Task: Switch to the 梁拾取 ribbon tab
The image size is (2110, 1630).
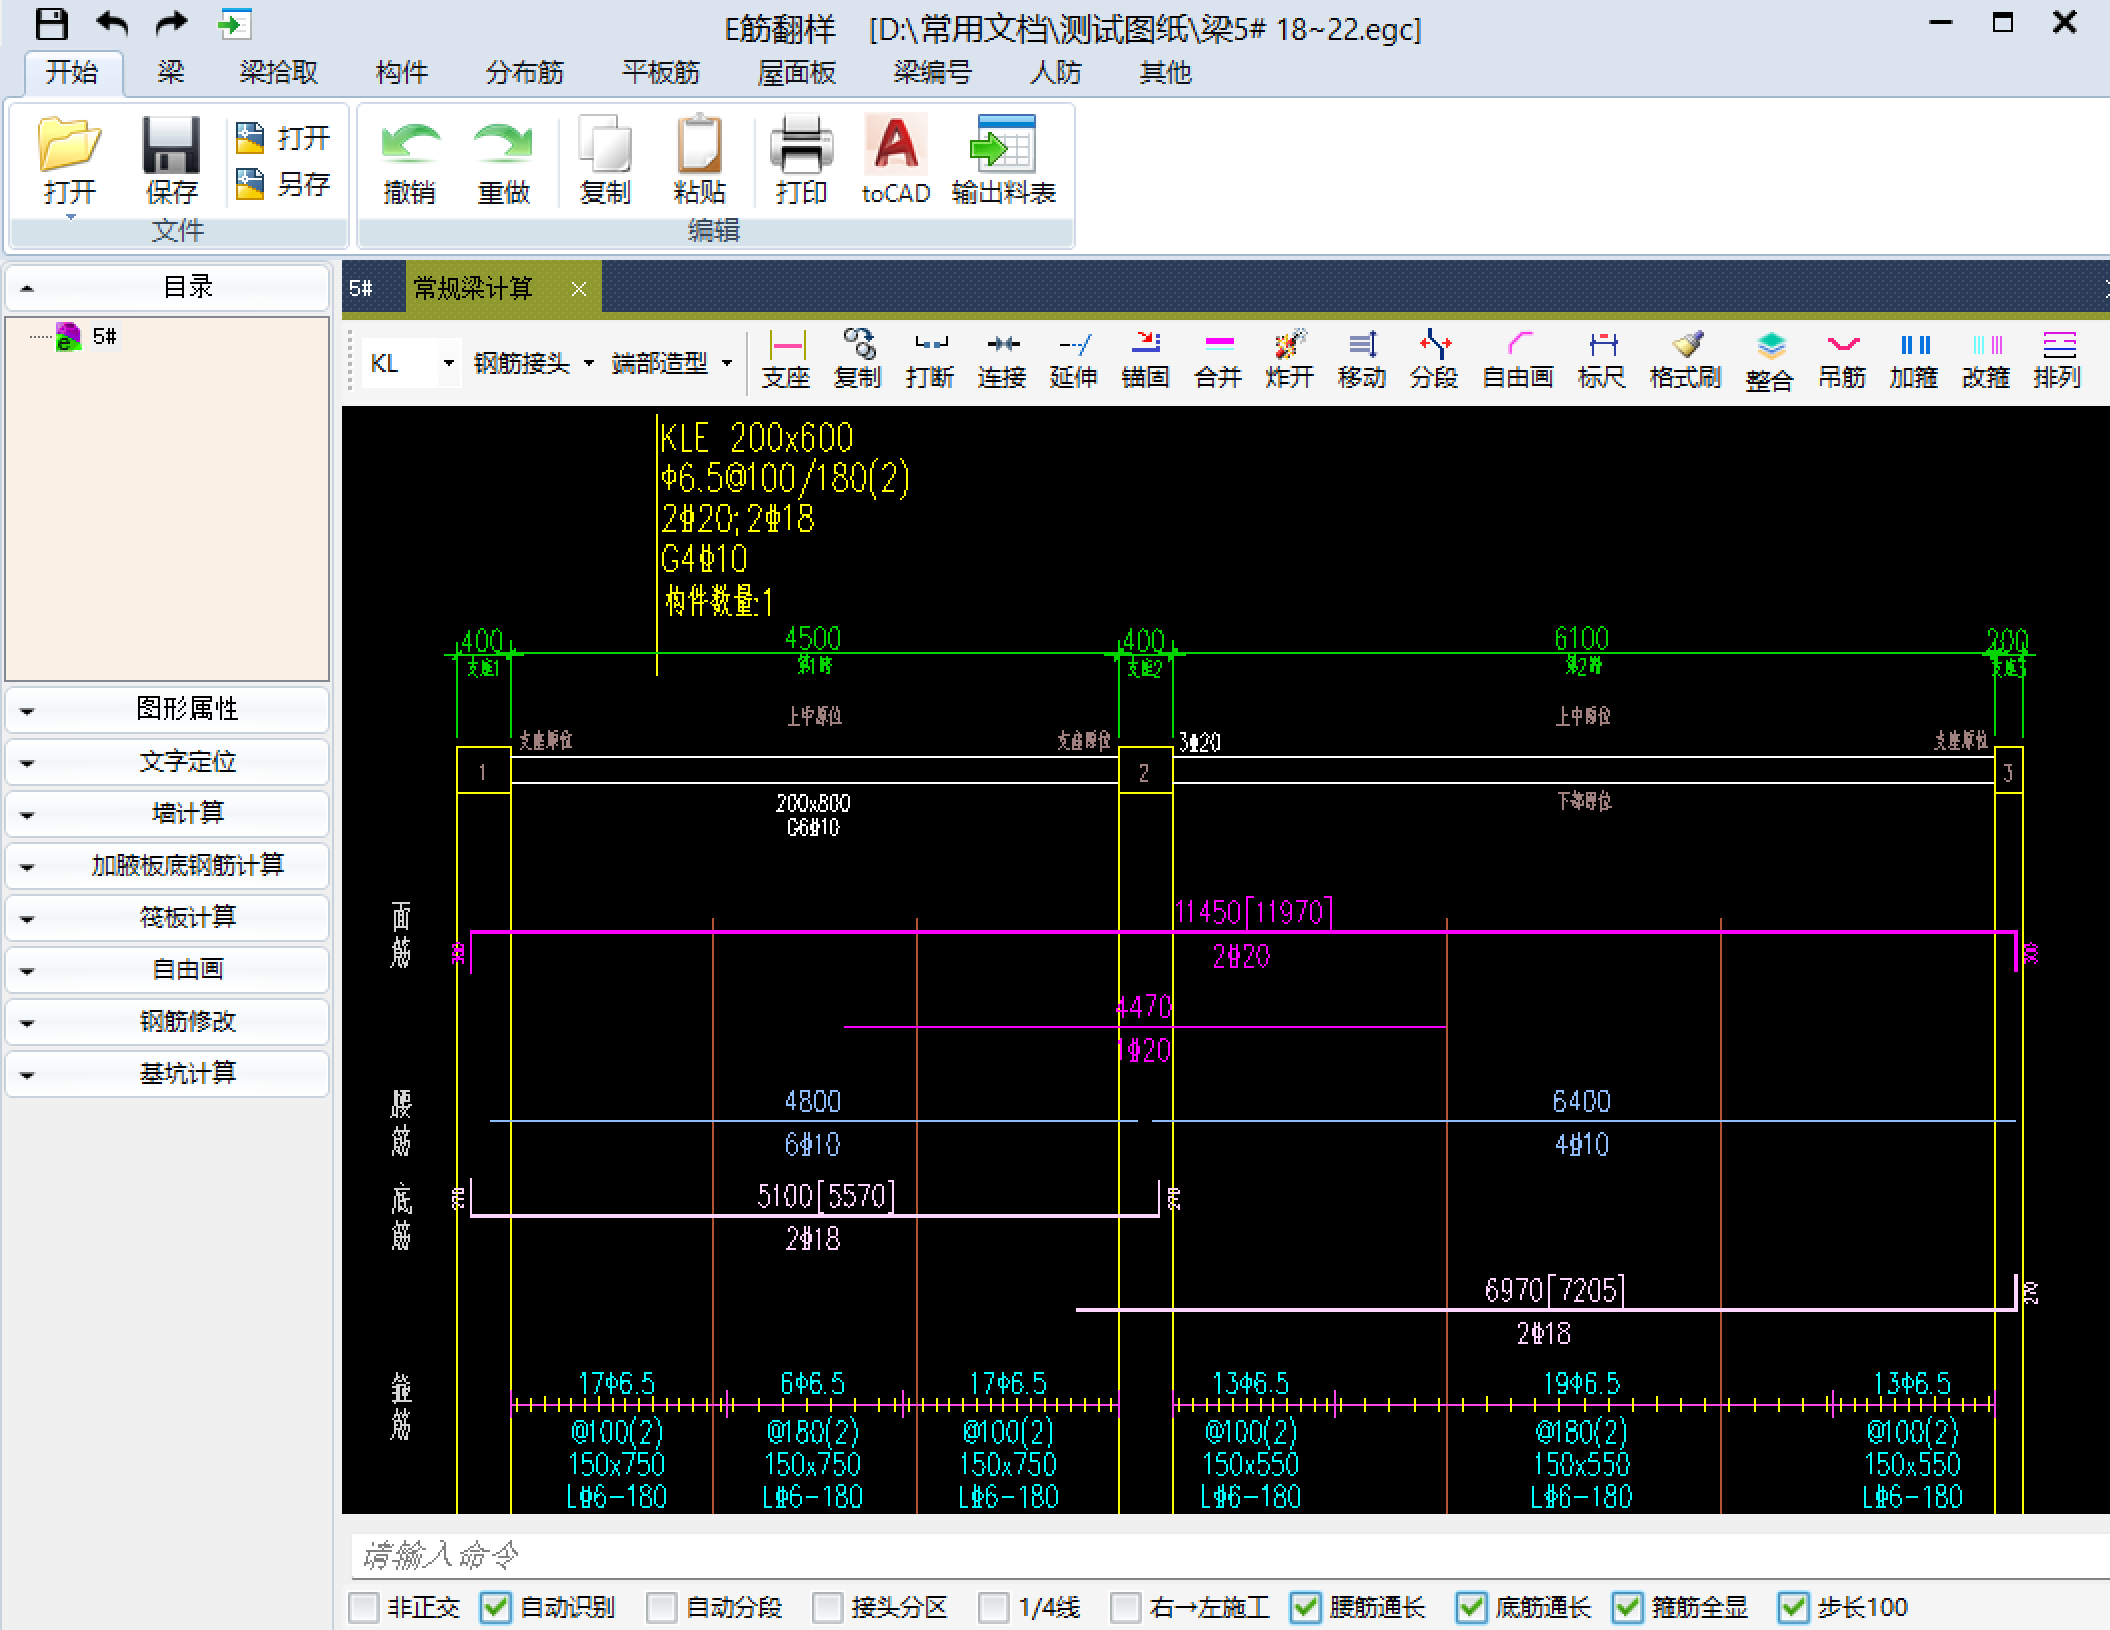Action: coord(278,73)
